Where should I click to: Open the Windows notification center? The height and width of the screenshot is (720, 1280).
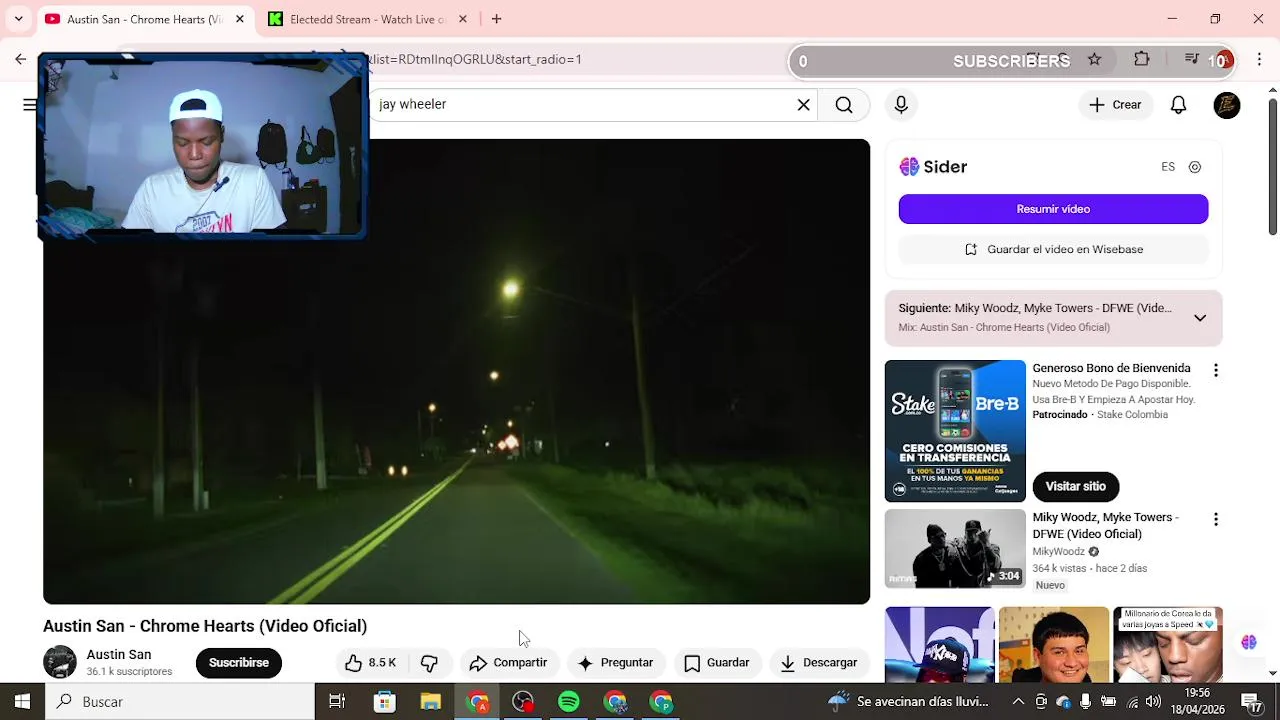1251,702
